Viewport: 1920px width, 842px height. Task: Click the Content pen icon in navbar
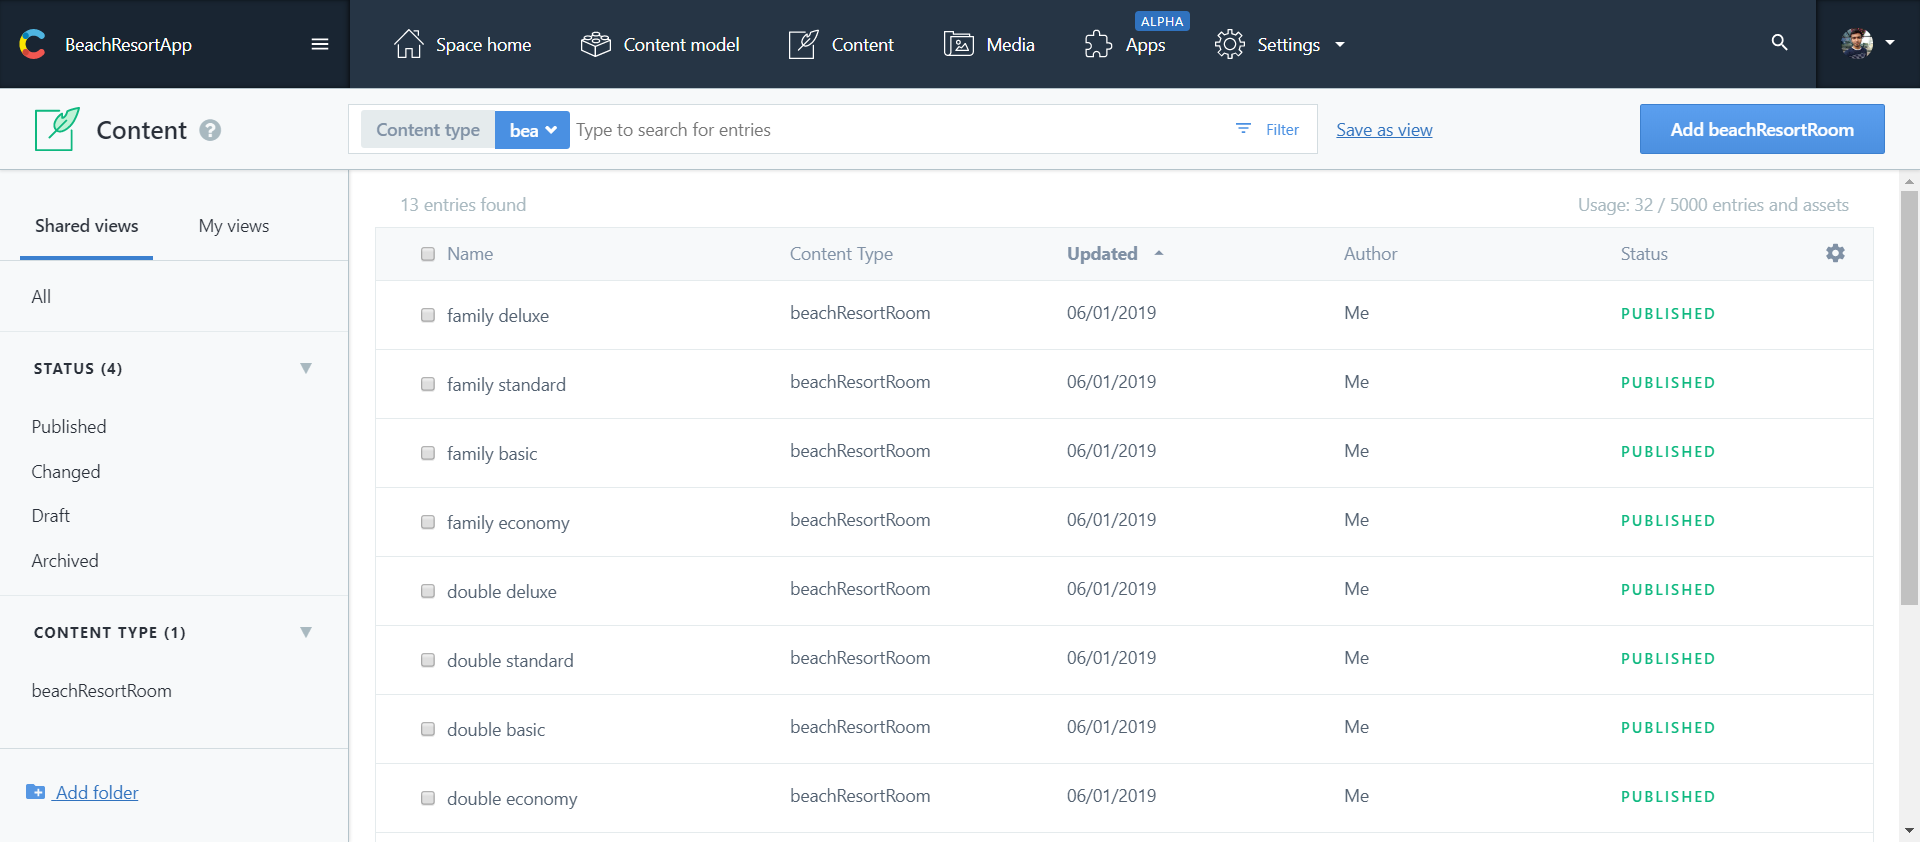pyautogui.click(x=803, y=44)
